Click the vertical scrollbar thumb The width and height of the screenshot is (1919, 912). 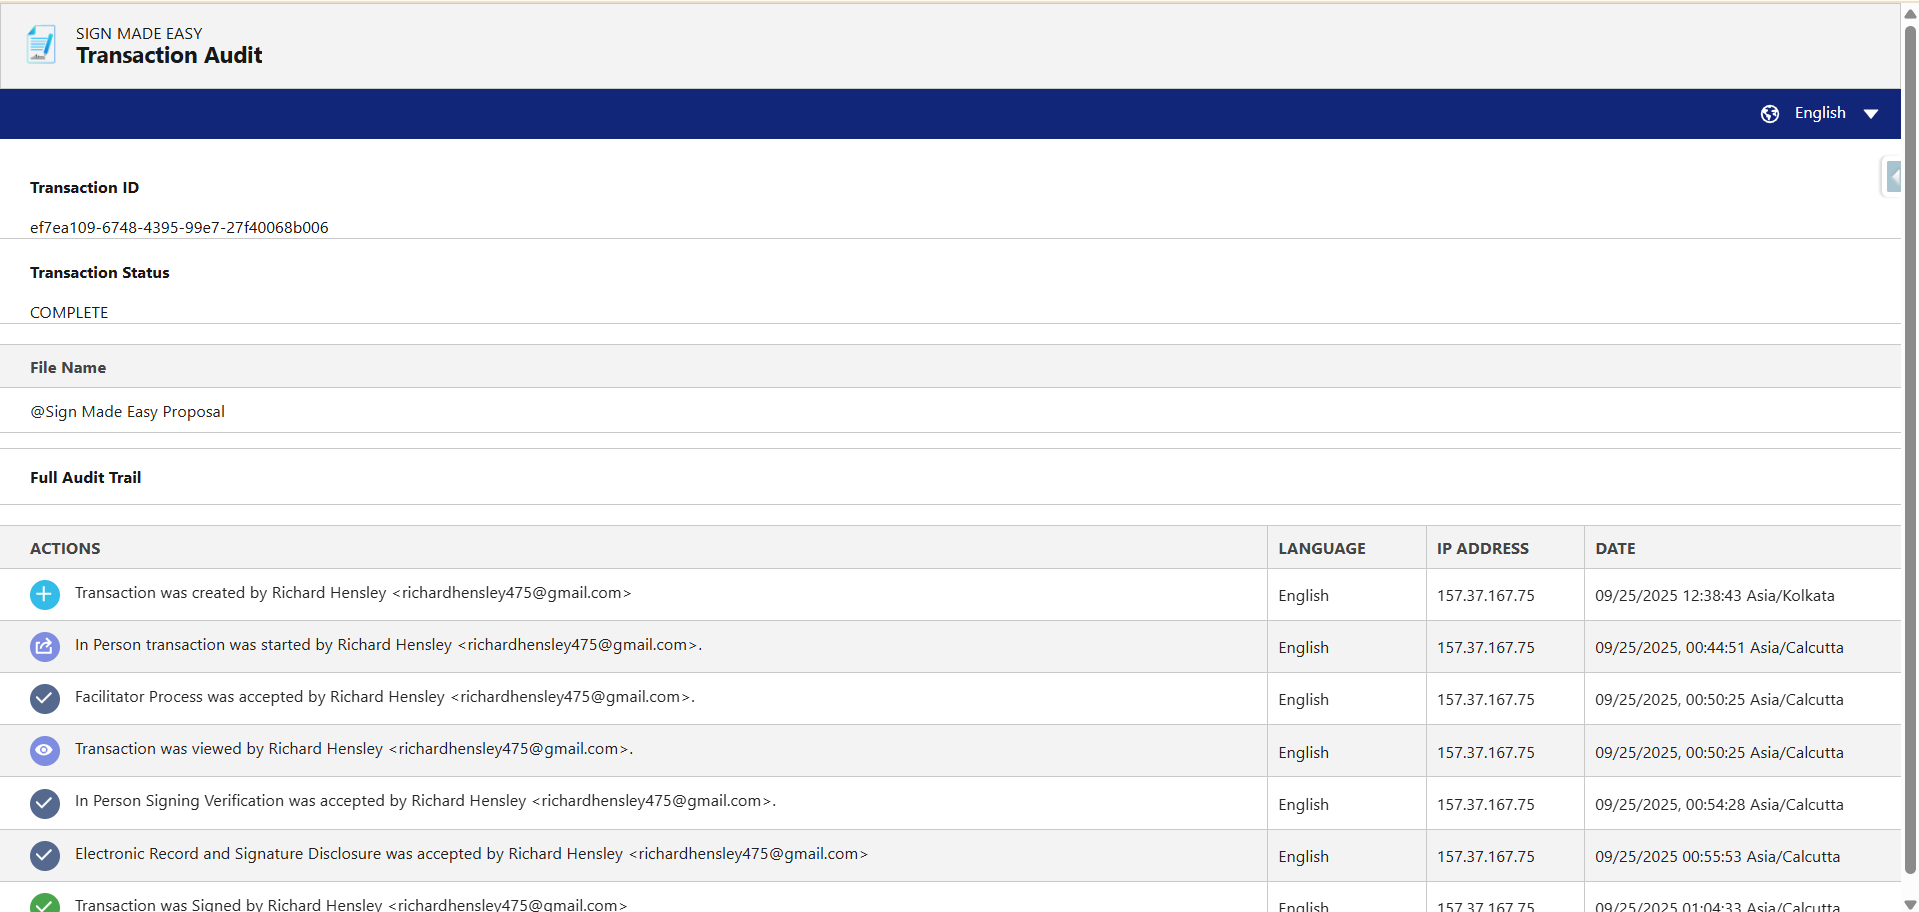pyautogui.click(x=1910, y=450)
